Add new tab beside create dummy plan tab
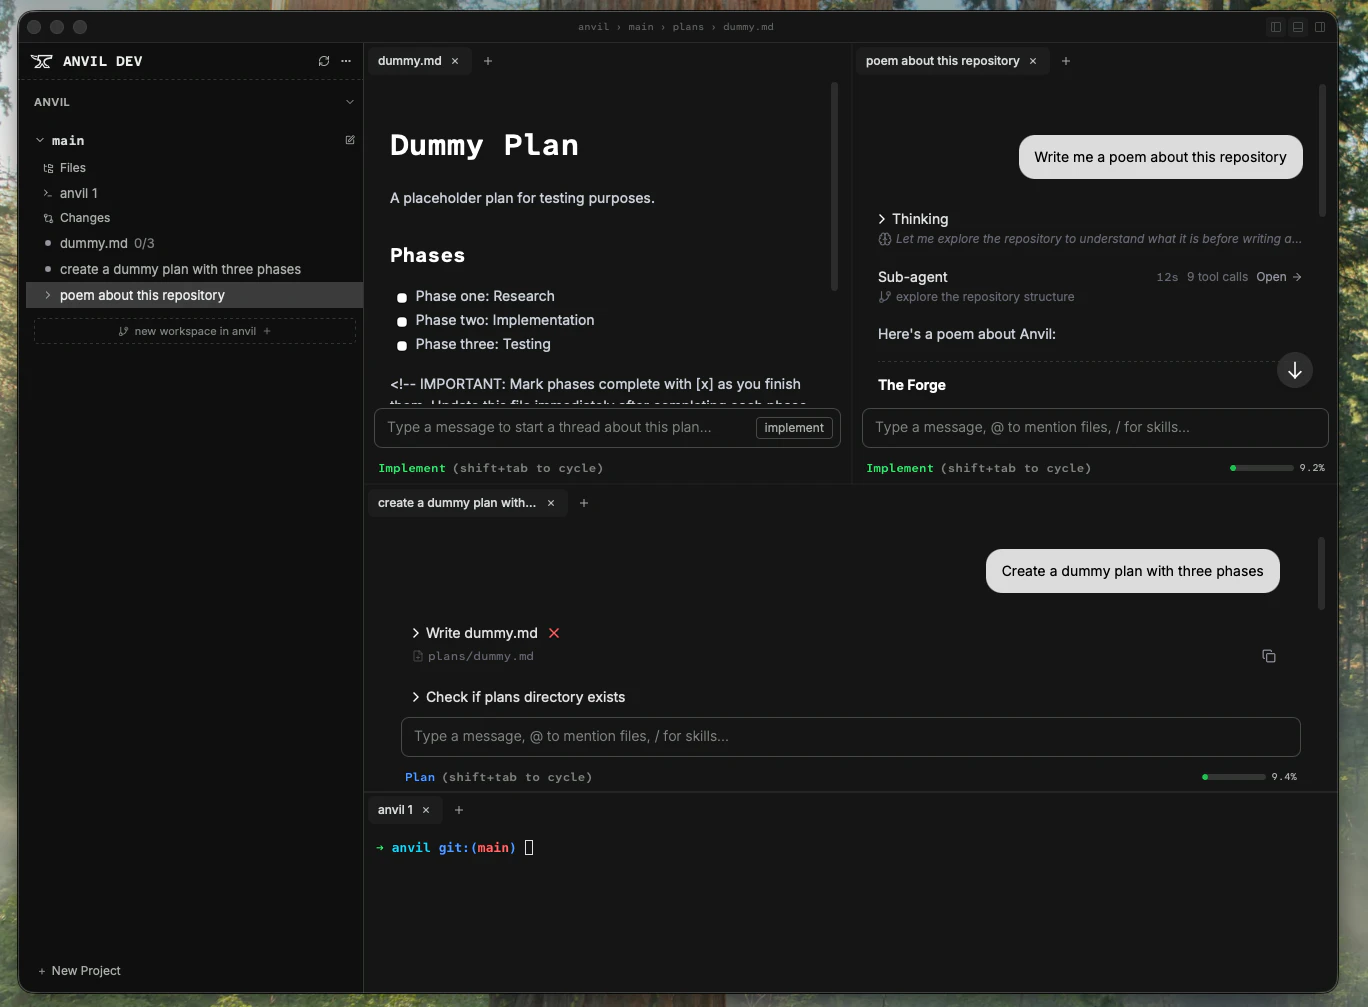This screenshot has height=1007, width=1368. coord(584,503)
